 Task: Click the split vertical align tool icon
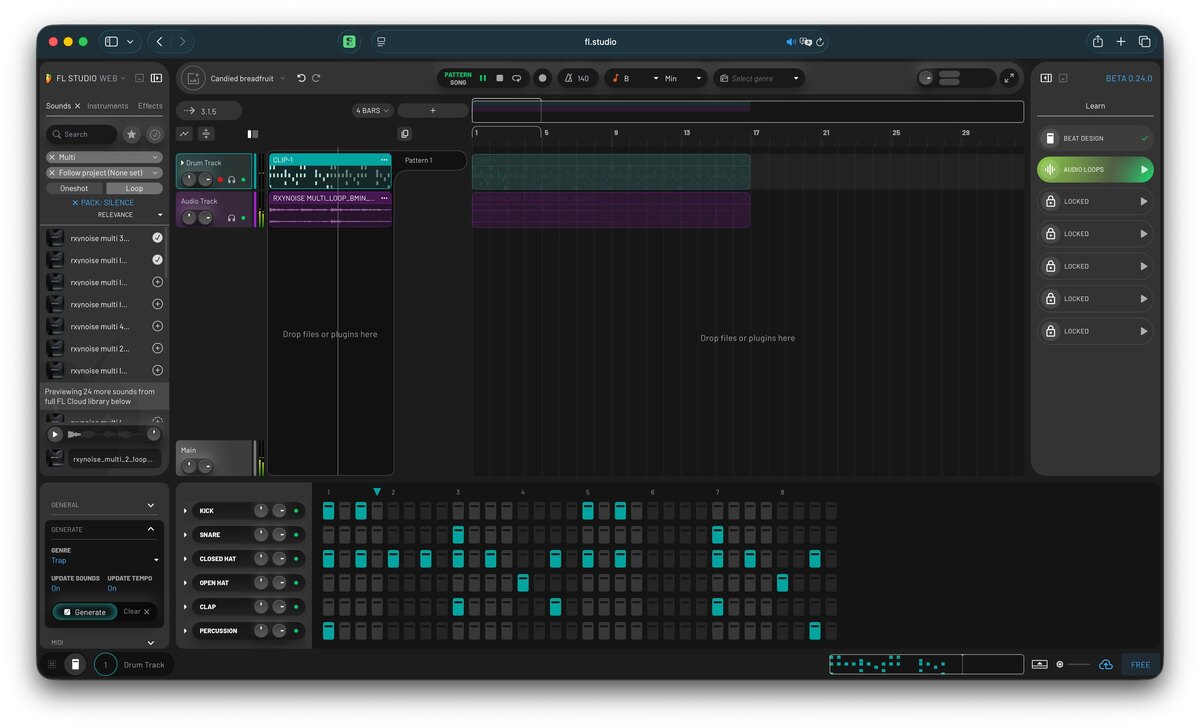206,133
